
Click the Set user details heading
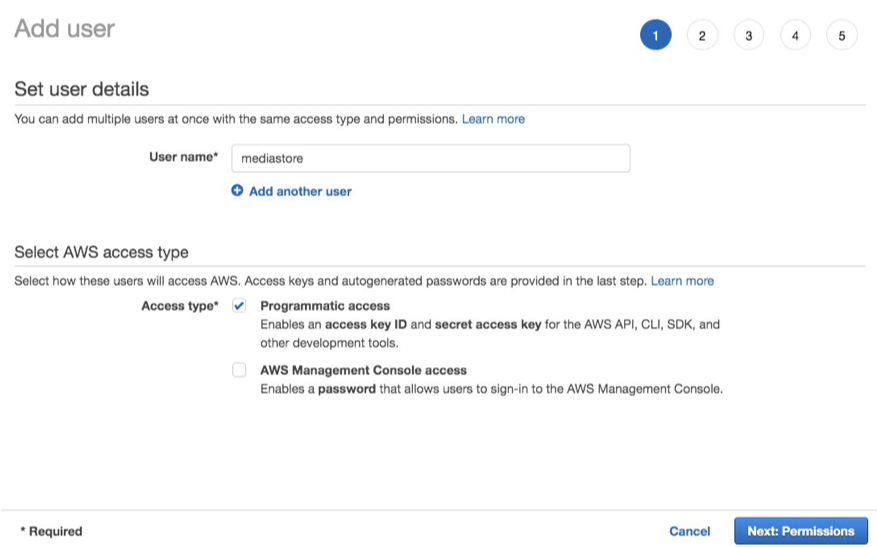[82, 89]
